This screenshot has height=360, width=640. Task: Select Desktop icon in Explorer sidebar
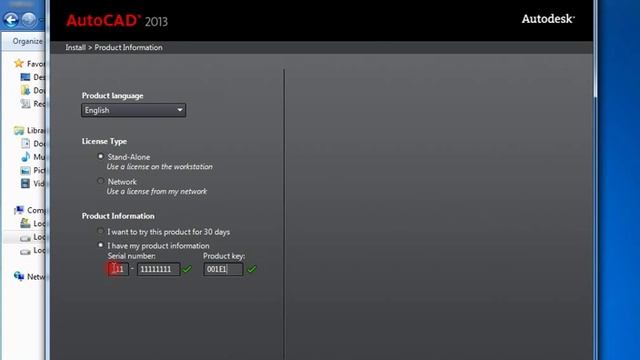tap(25, 77)
